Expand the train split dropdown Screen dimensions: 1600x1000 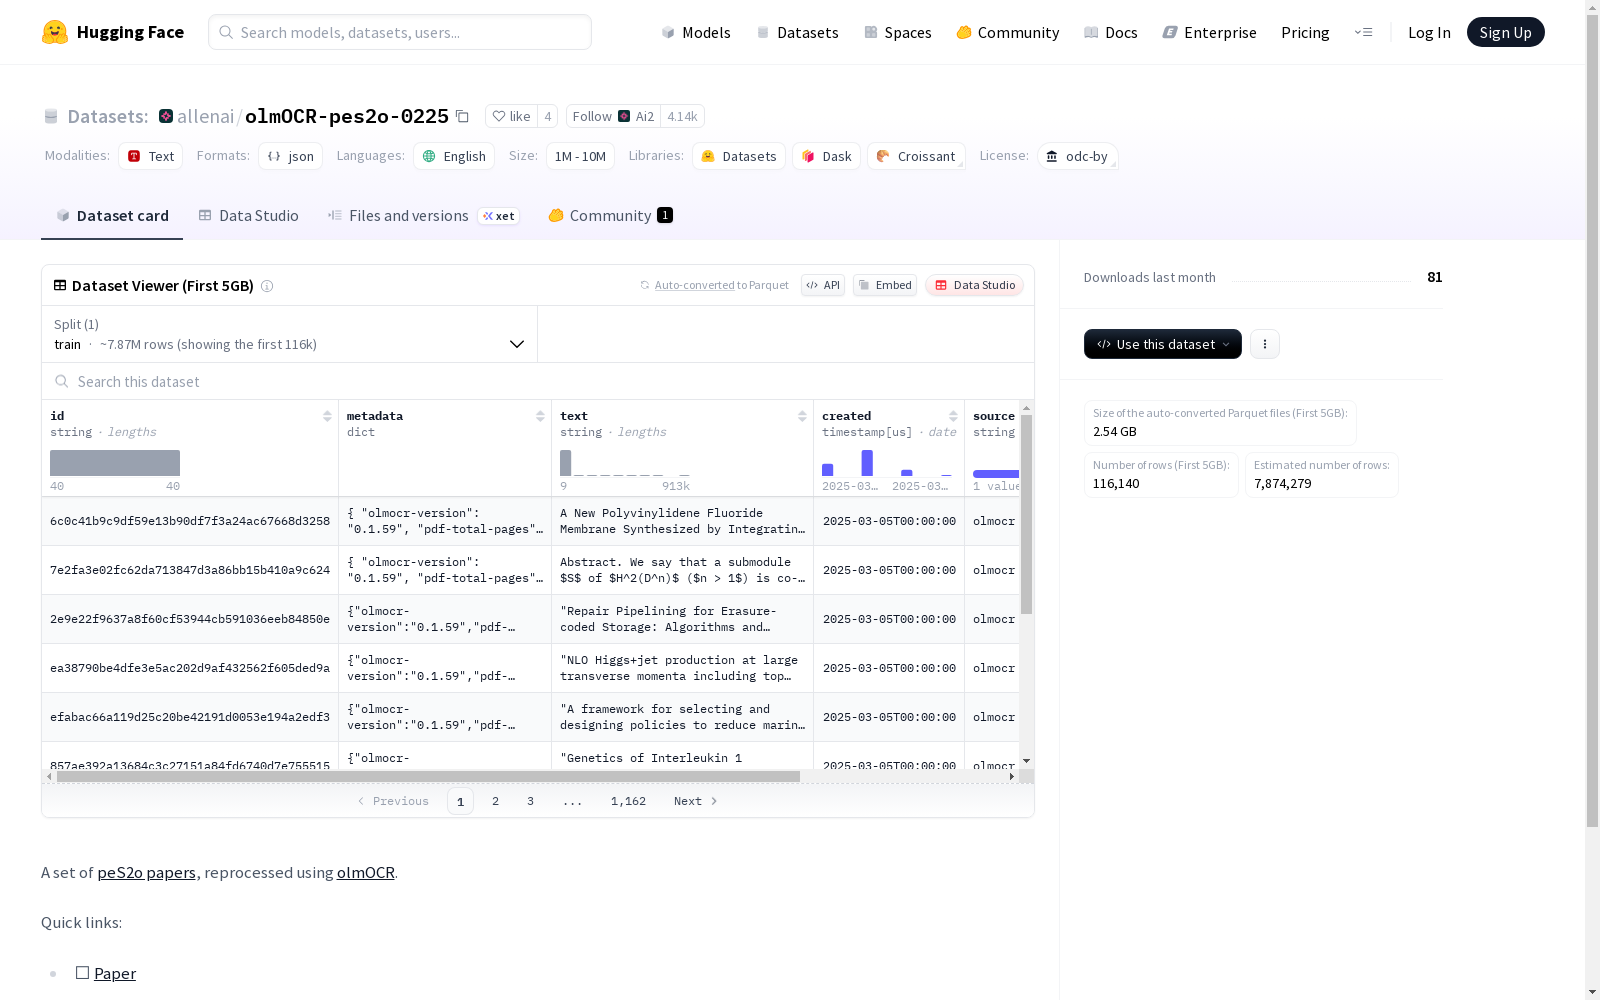click(289, 334)
